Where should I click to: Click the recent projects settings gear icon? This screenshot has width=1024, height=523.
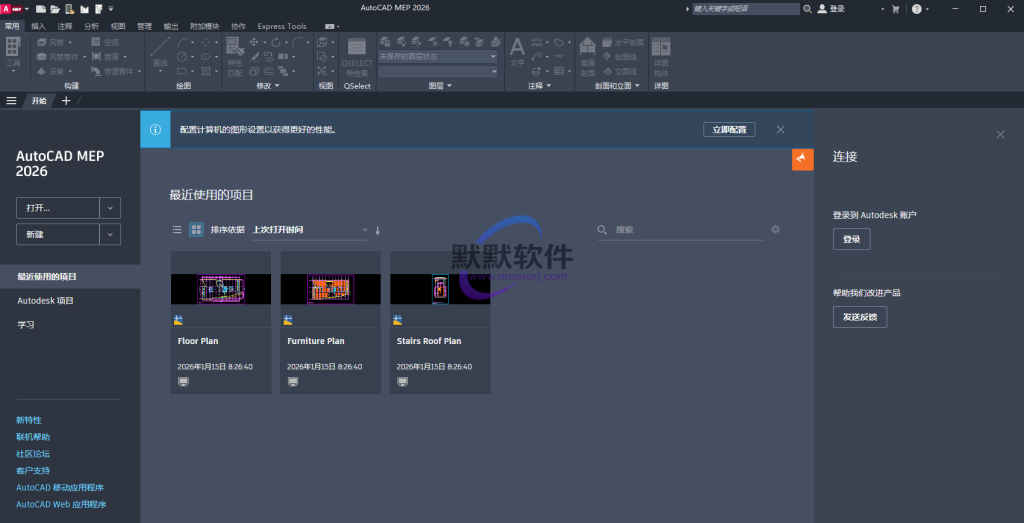(775, 230)
